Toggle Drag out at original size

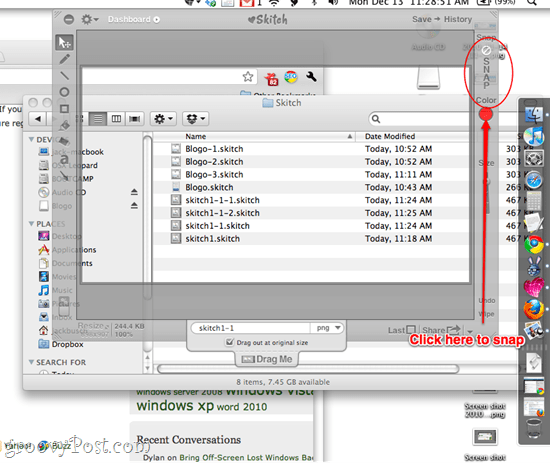pos(230,342)
